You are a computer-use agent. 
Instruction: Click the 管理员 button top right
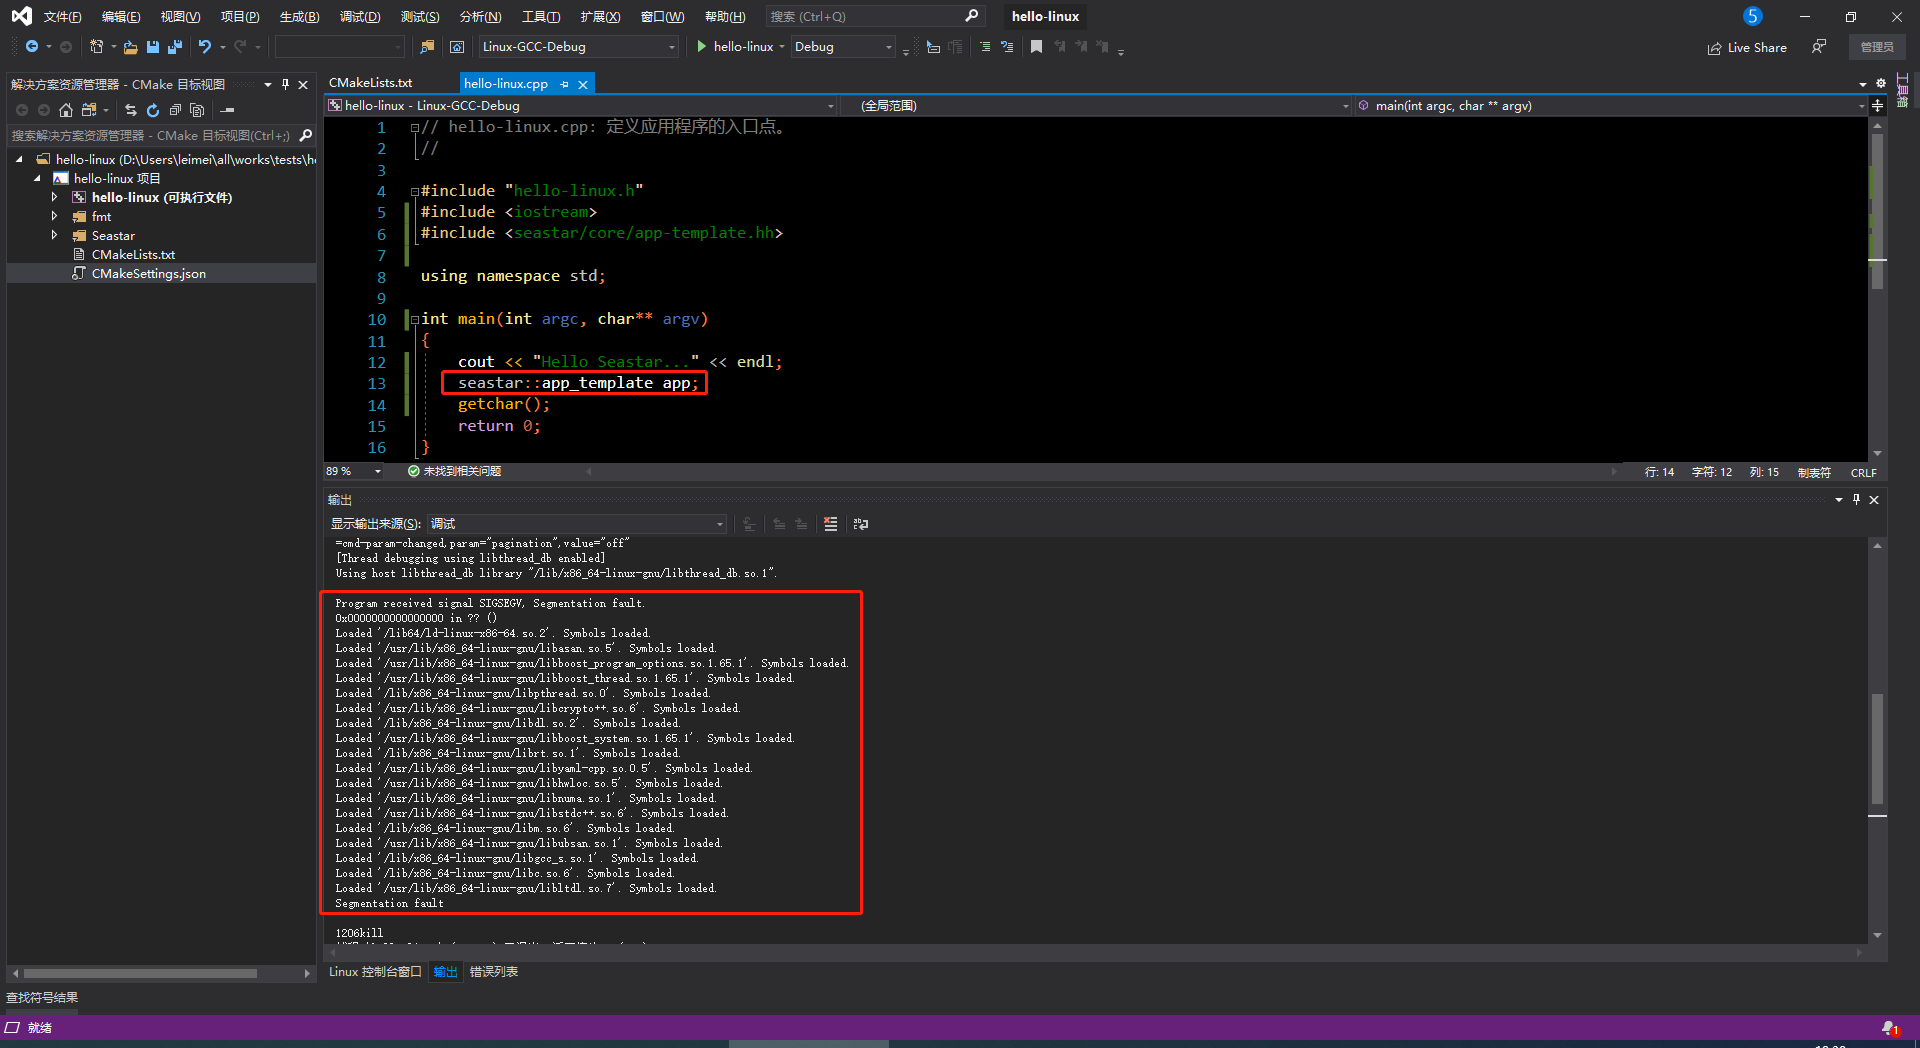click(x=1878, y=47)
